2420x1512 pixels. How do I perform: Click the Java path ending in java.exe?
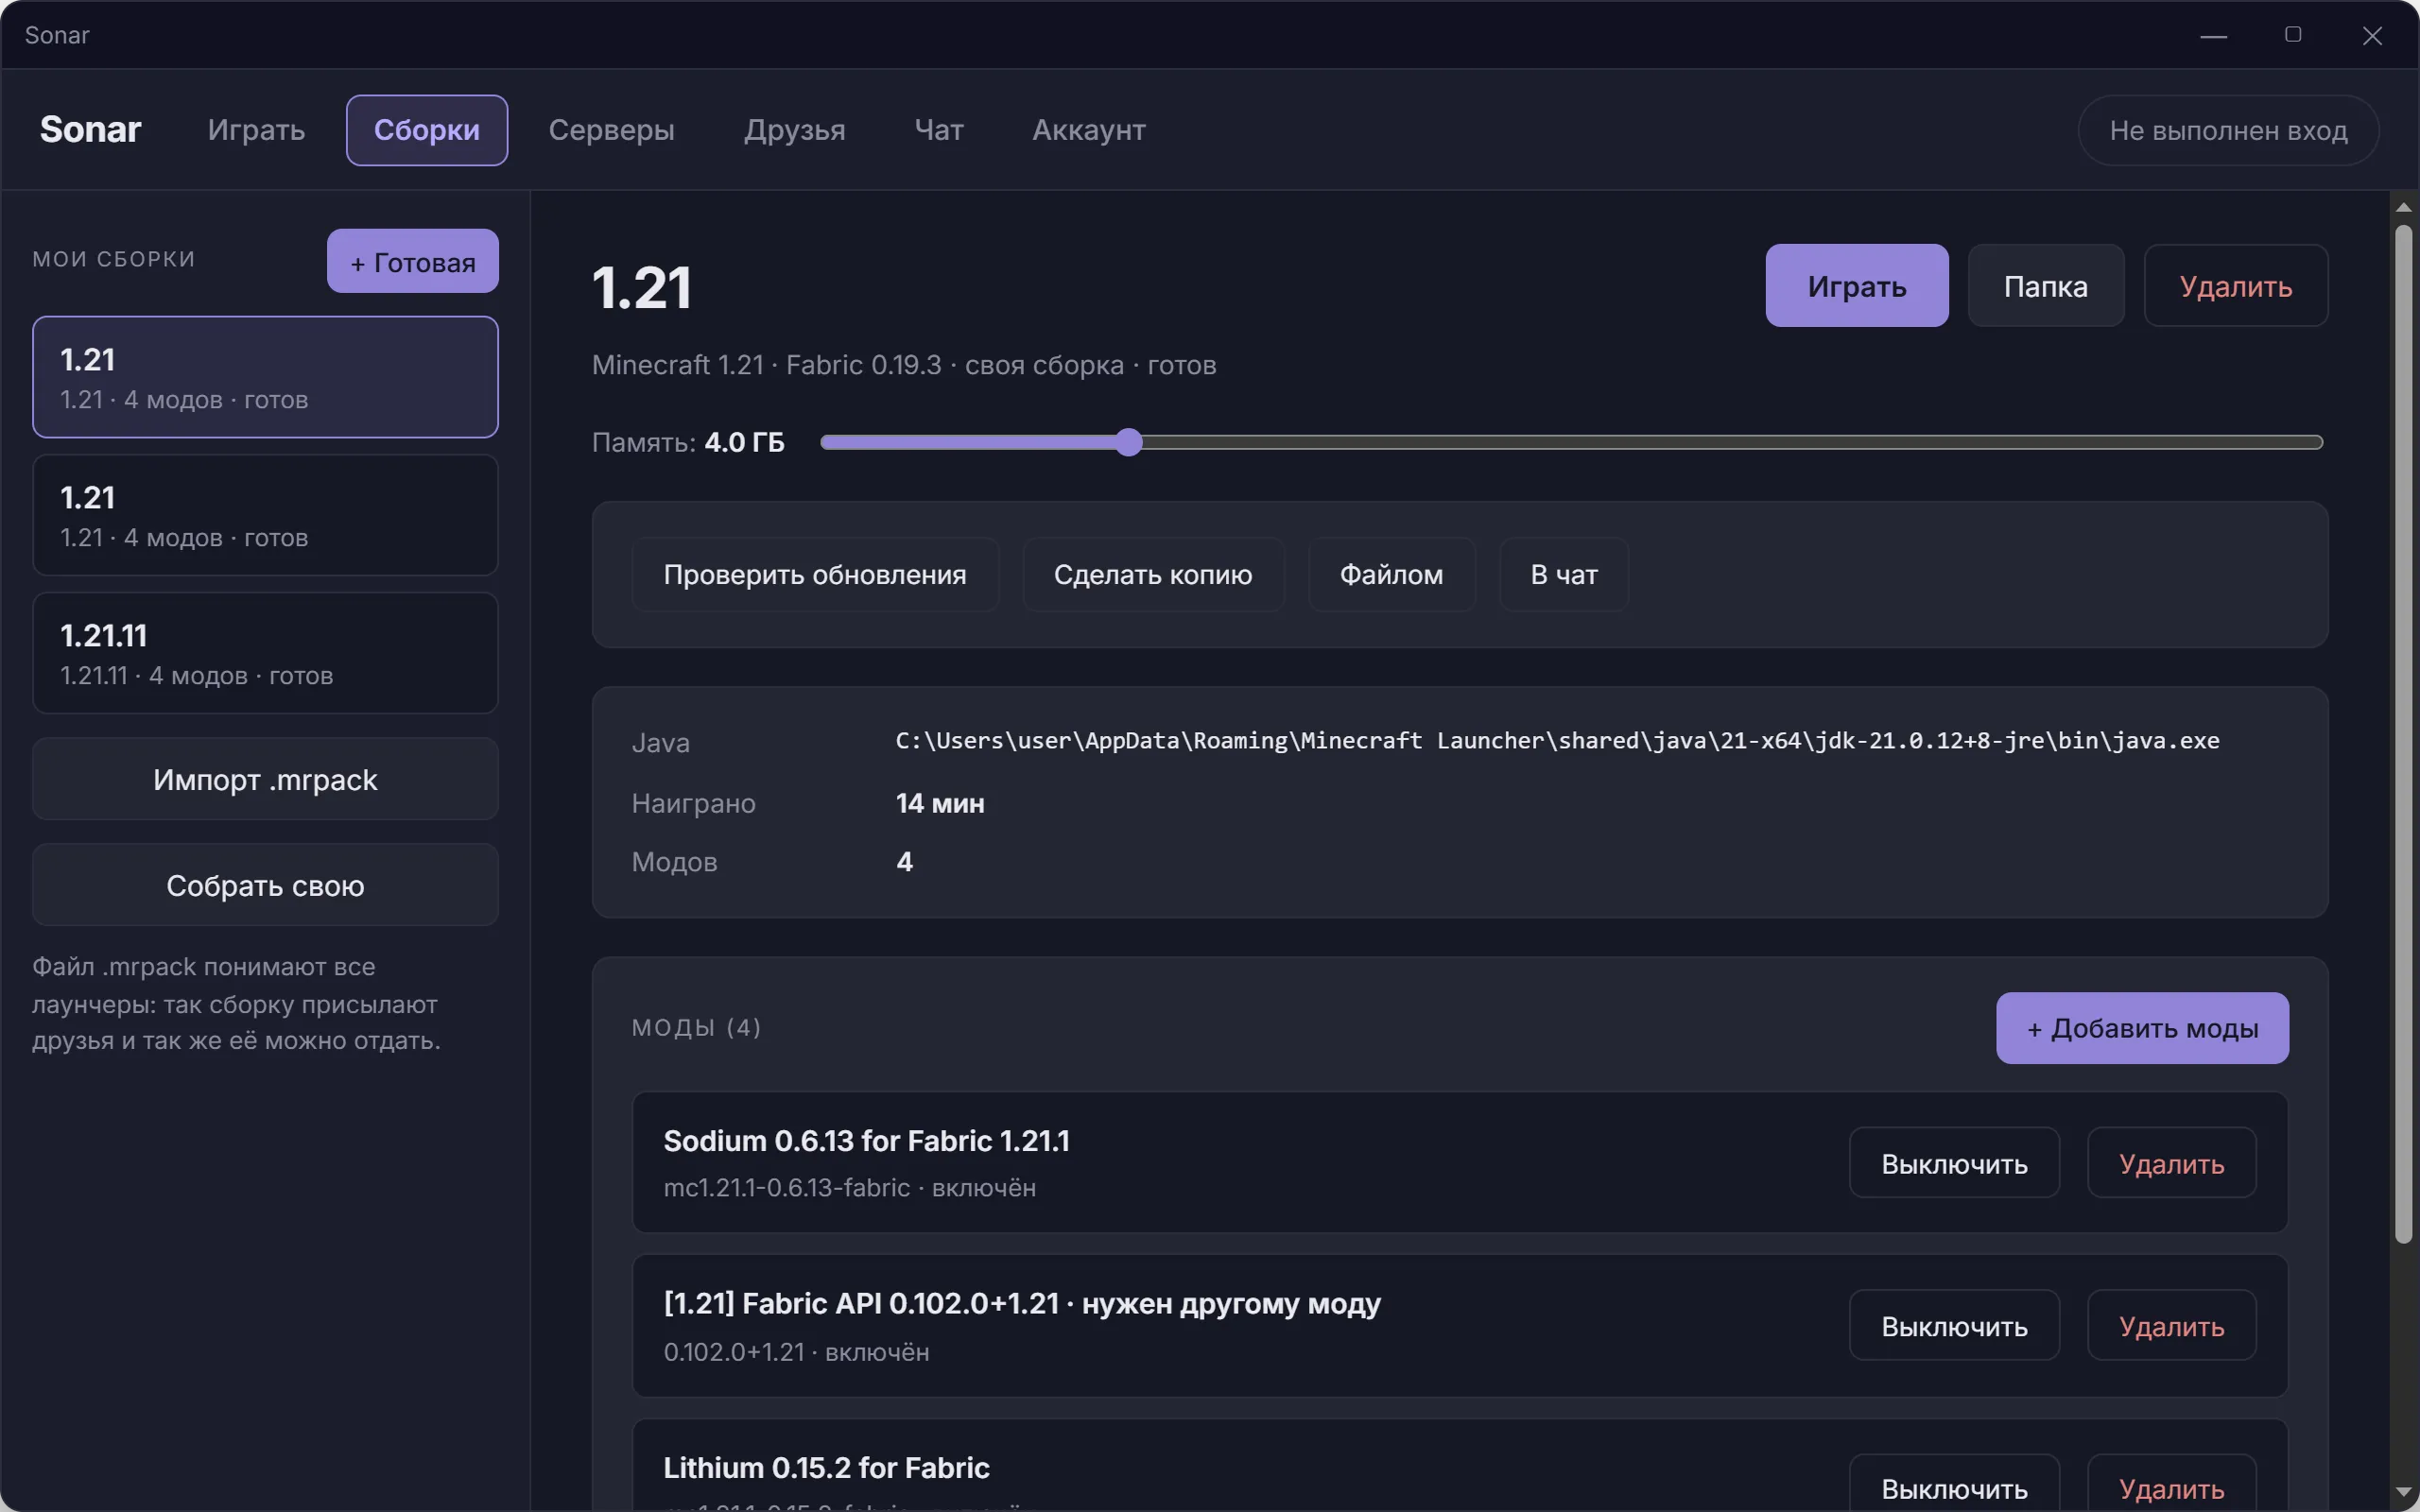[x=1557, y=741]
